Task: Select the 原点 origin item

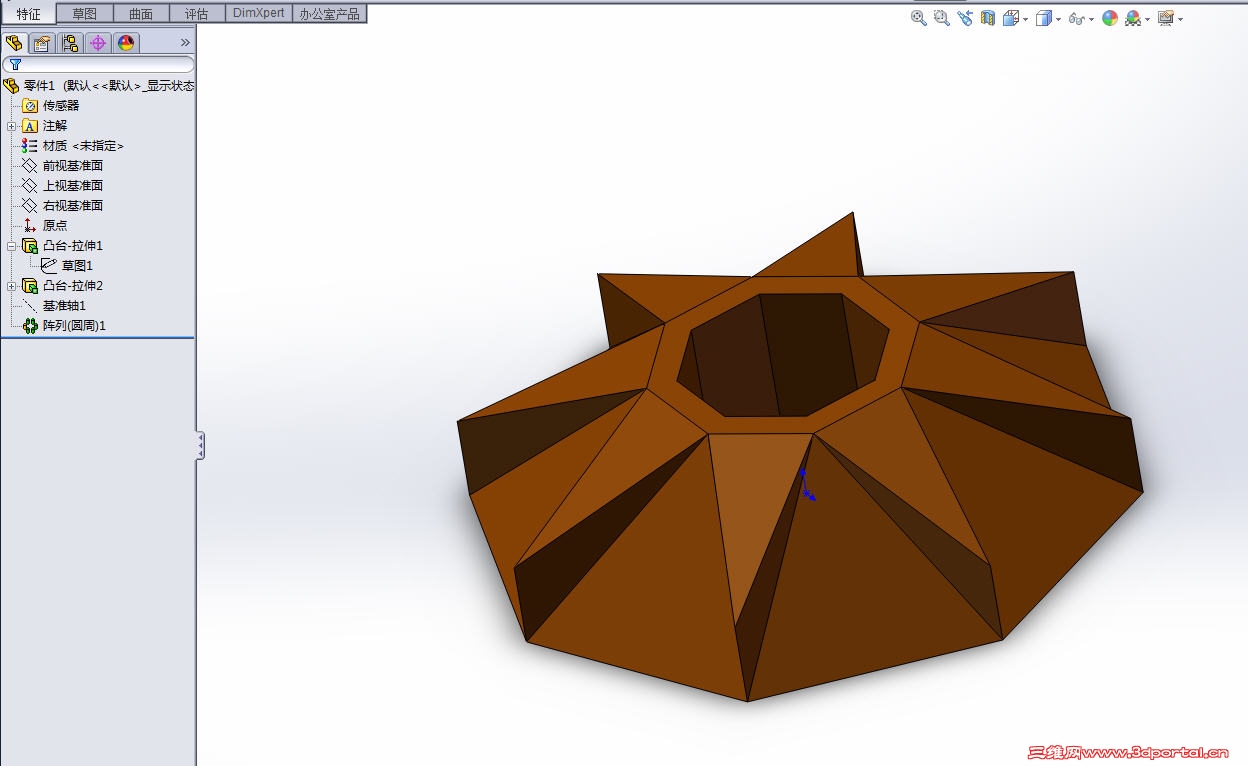Action: click(x=55, y=226)
